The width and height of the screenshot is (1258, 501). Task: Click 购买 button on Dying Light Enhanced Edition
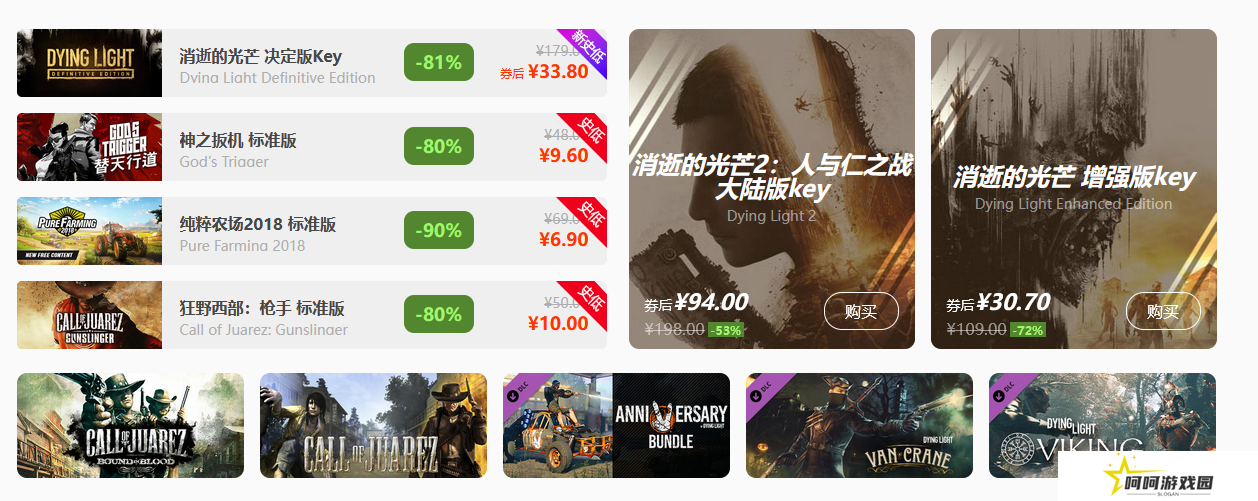tap(1163, 311)
